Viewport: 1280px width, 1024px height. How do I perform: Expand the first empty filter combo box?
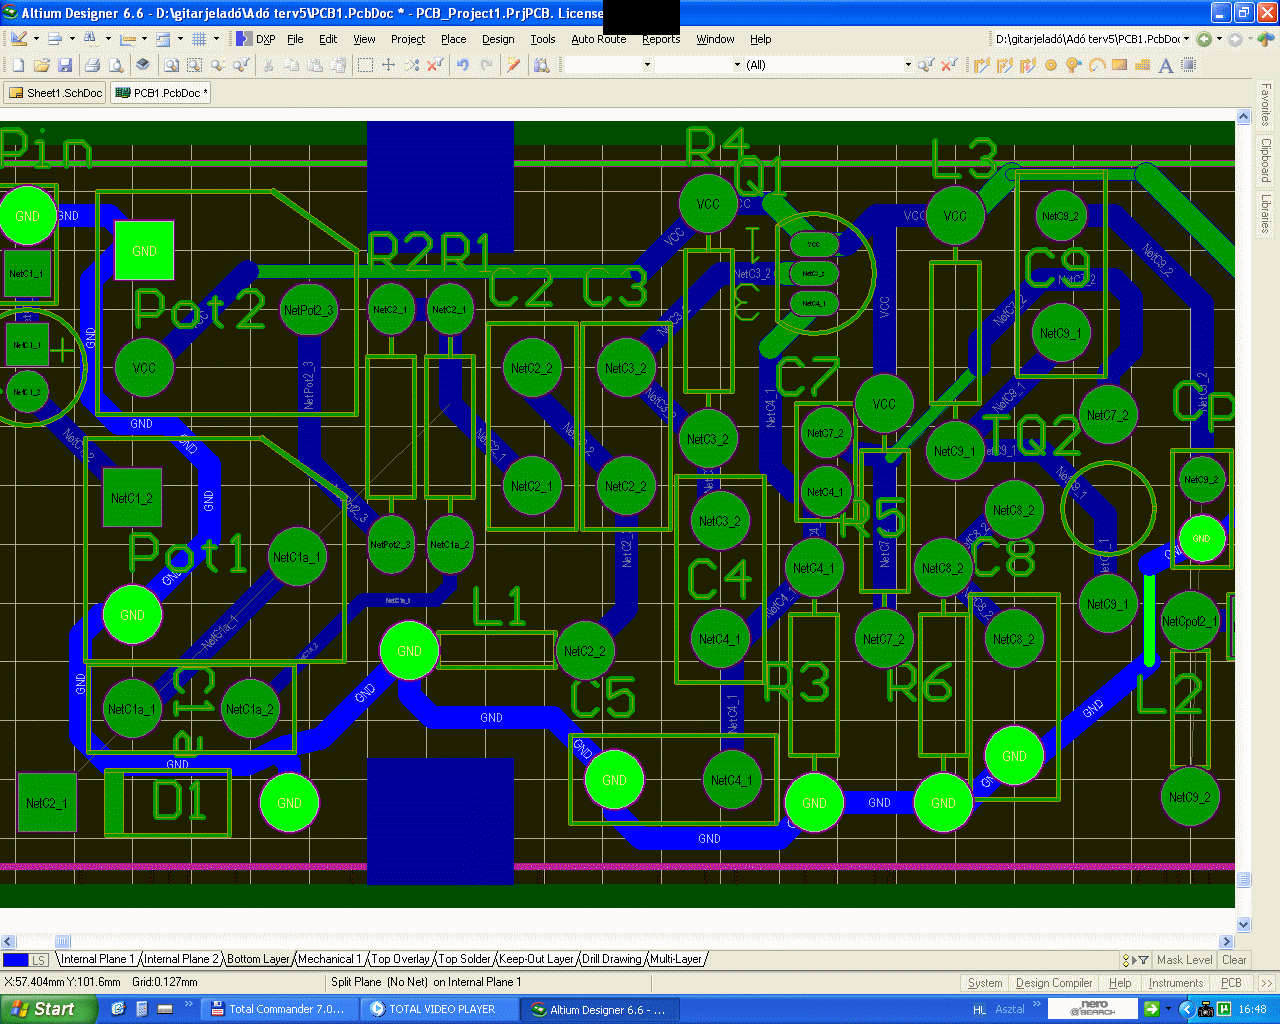647,65
